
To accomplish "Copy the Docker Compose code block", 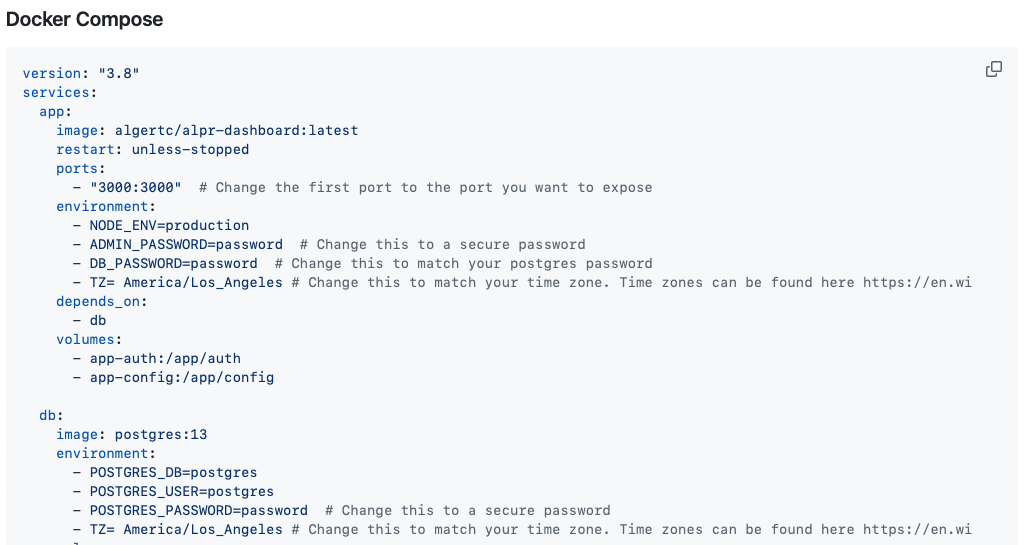I will (x=994, y=69).
